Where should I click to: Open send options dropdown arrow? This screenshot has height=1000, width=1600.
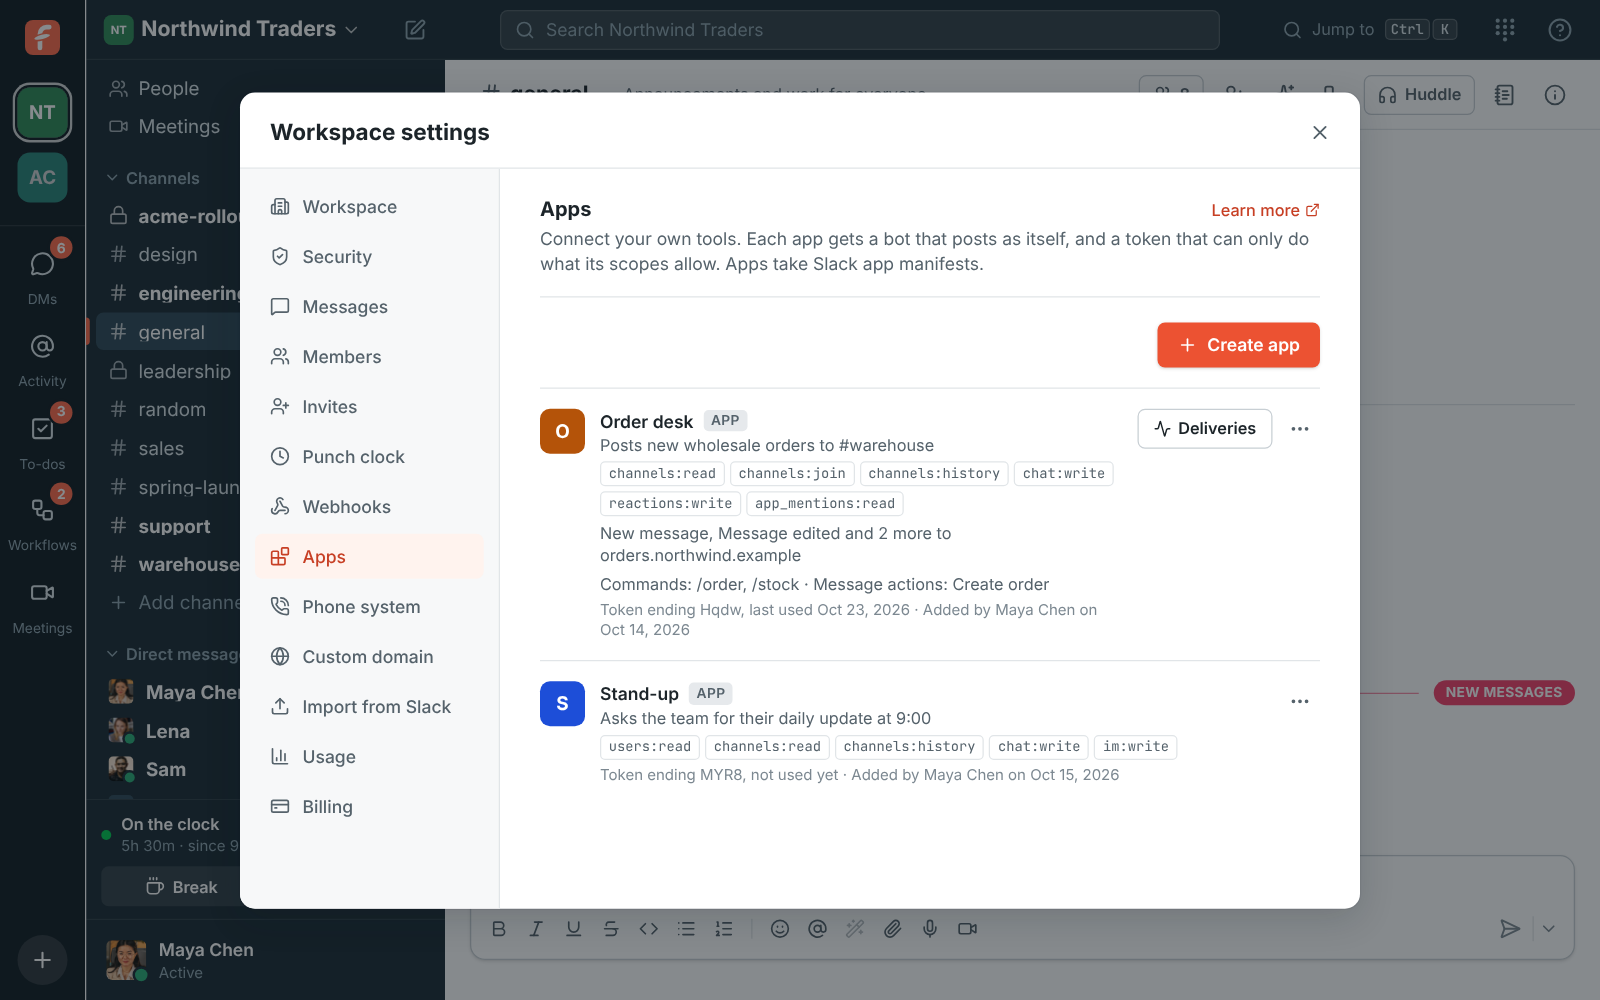click(x=1548, y=929)
